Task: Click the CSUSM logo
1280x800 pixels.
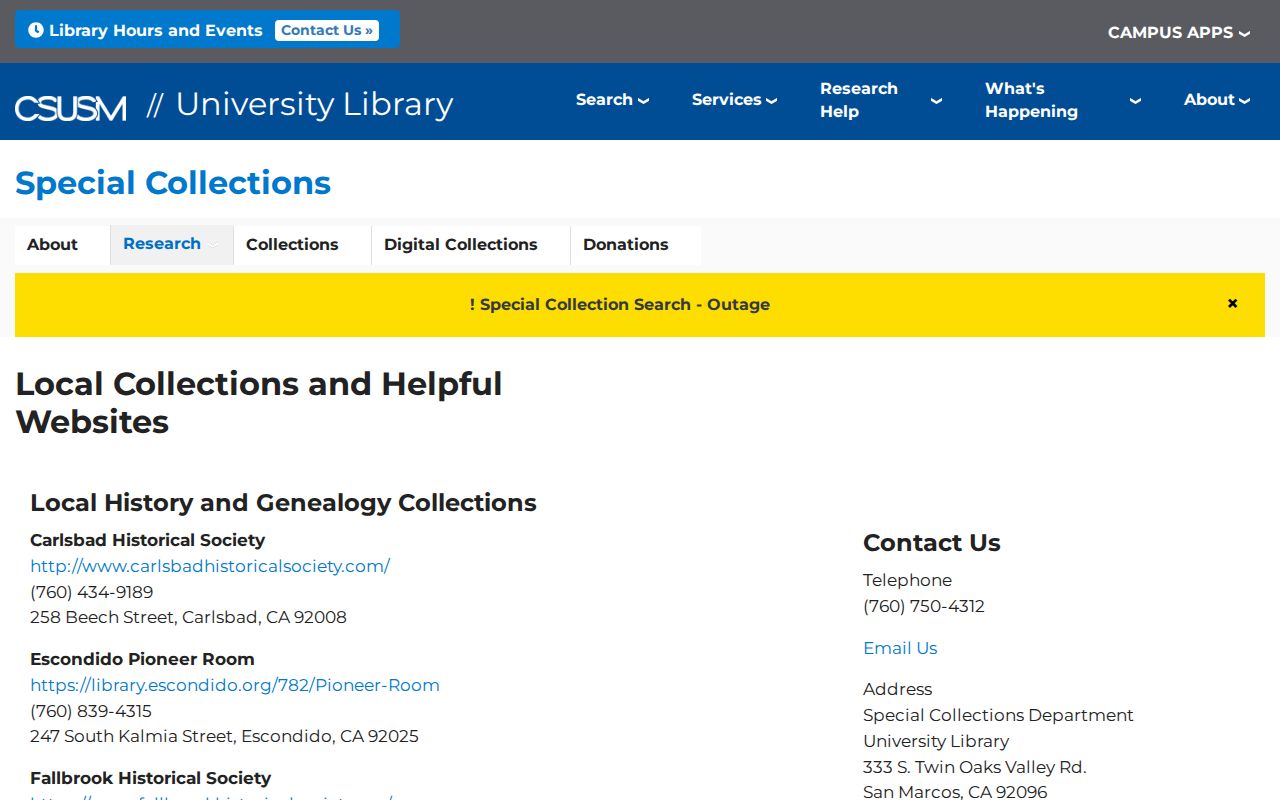Action: tap(71, 107)
